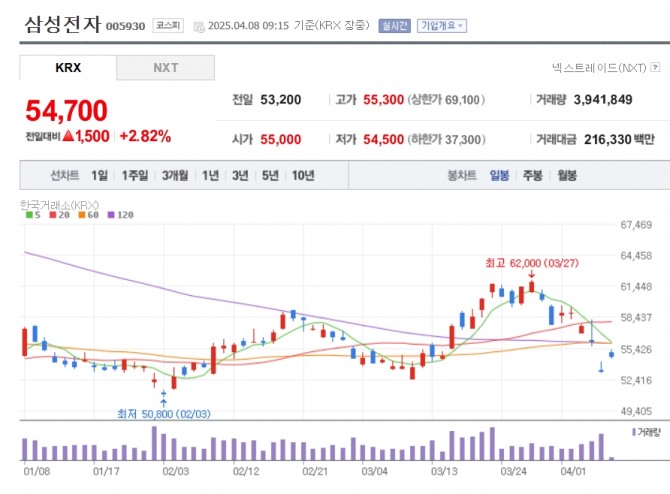Click the green 5-day moving average legend

click(x=33, y=215)
